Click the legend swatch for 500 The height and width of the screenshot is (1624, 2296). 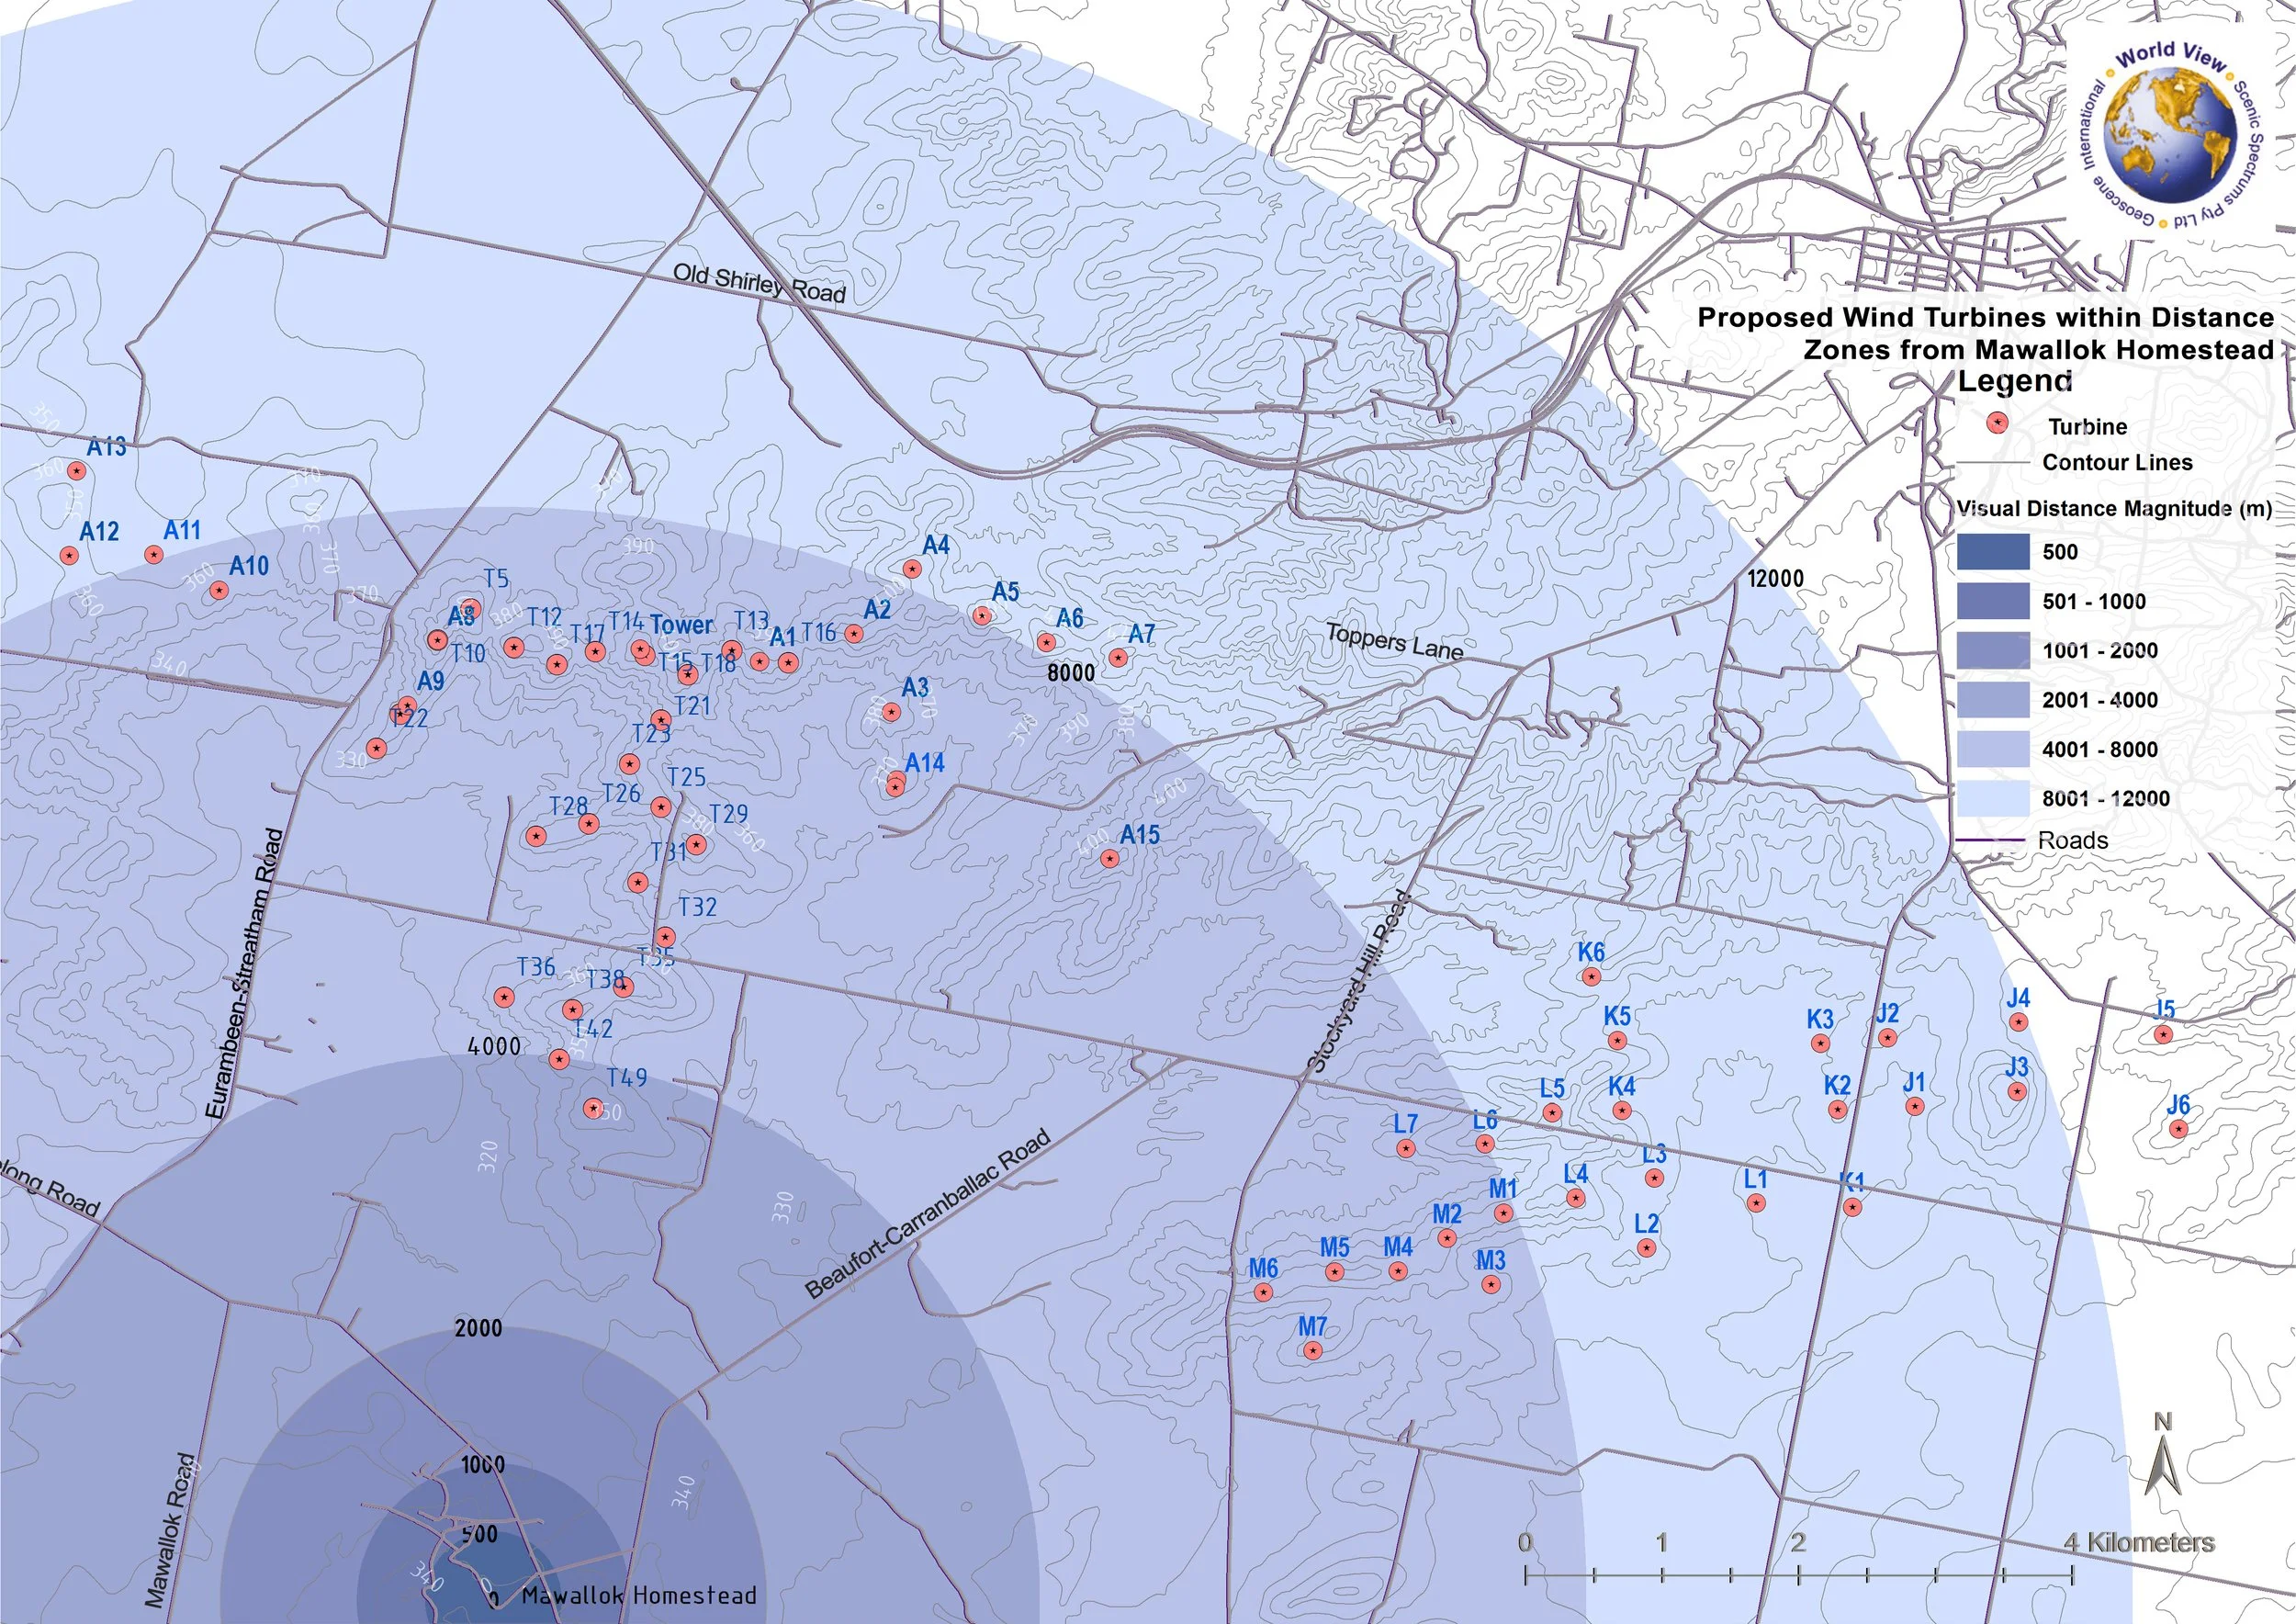pyautogui.click(x=1993, y=551)
